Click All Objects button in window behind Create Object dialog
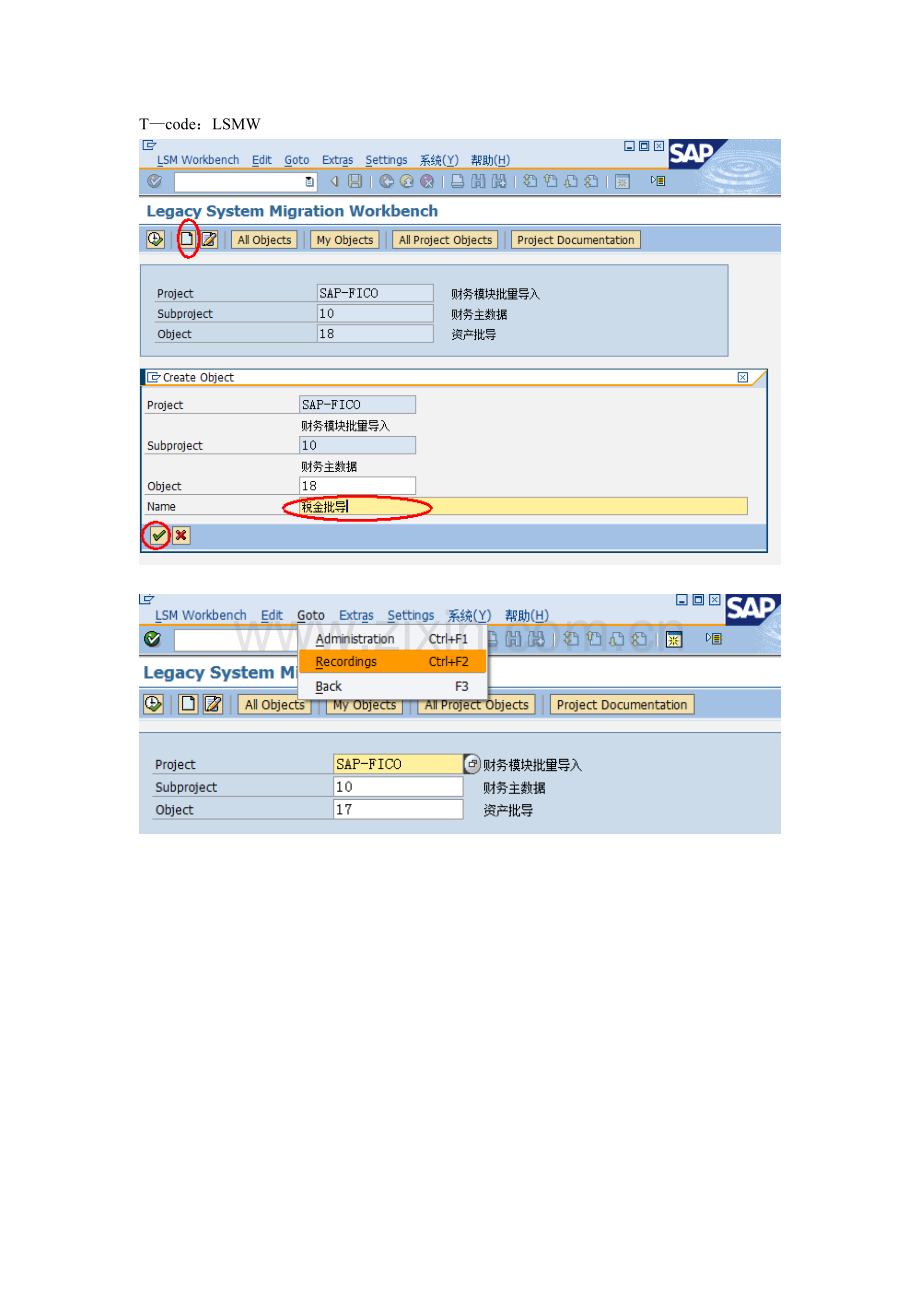Image resolution: width=920 pixels, height=1302 pixels. coord(265,240)
